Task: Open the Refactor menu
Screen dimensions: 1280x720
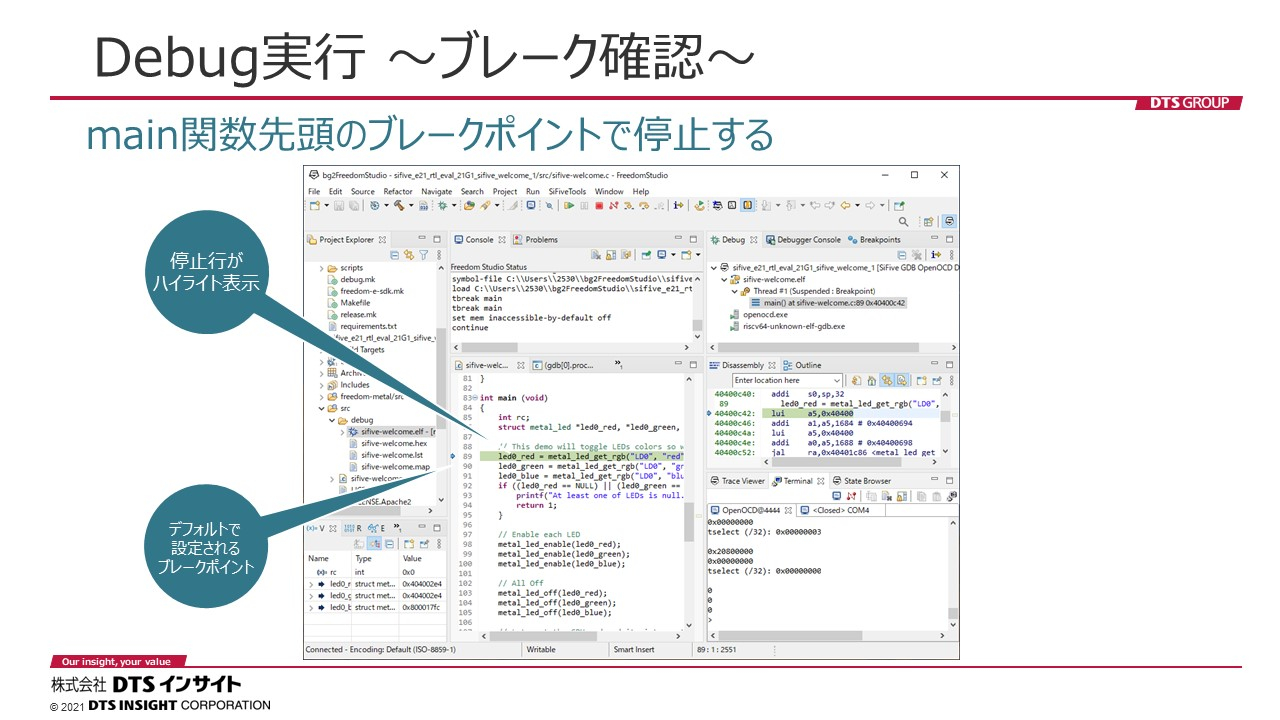Action: point(398,191)
